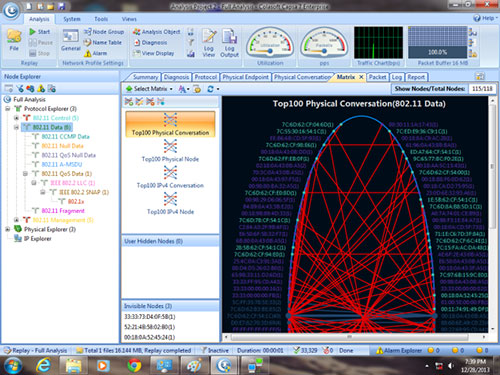Select 802.11 CCMP Data in tree
Viewport: 500px width, 375px height.
[65, 137]
